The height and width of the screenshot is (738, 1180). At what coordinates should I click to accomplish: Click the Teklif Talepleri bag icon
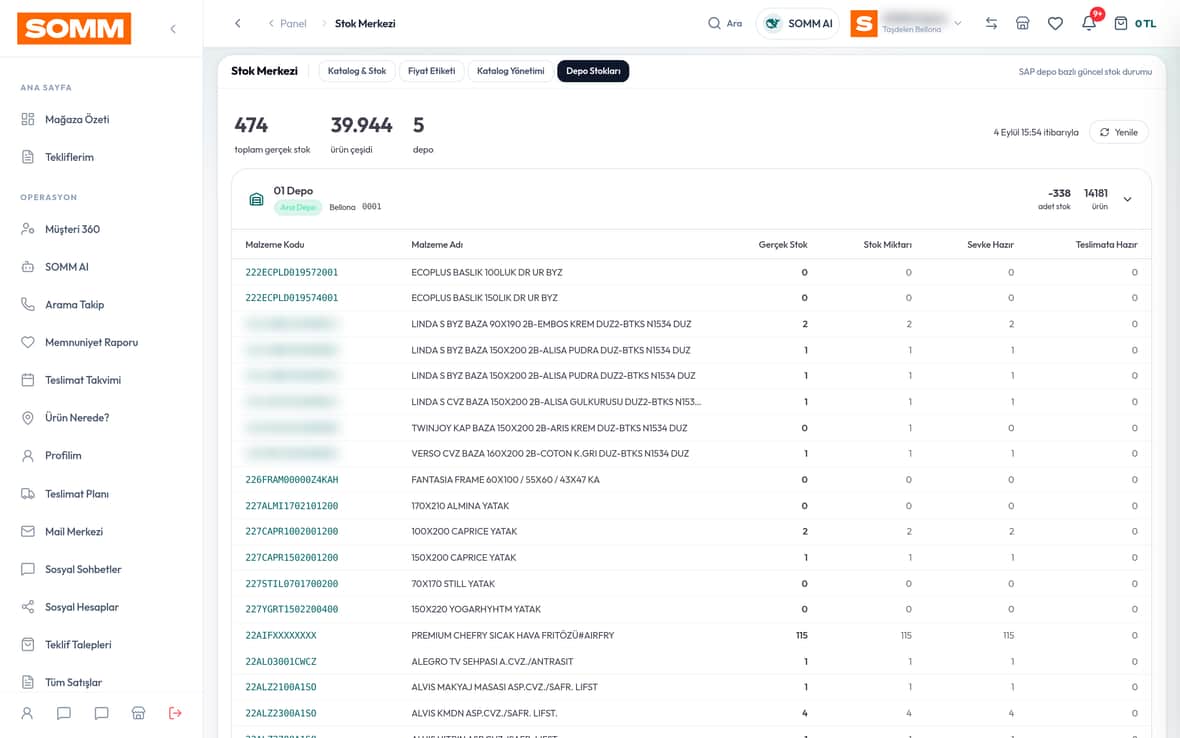pos(28,645)
